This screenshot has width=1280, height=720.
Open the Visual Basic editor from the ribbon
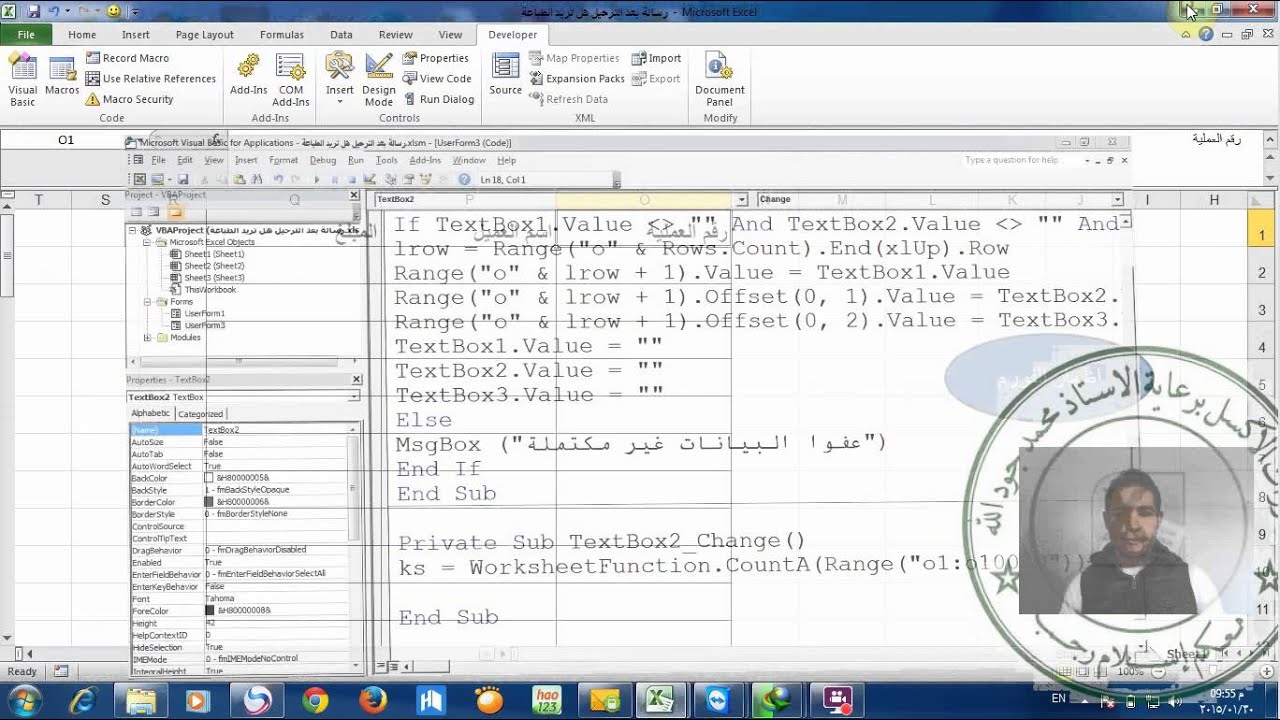22,80
